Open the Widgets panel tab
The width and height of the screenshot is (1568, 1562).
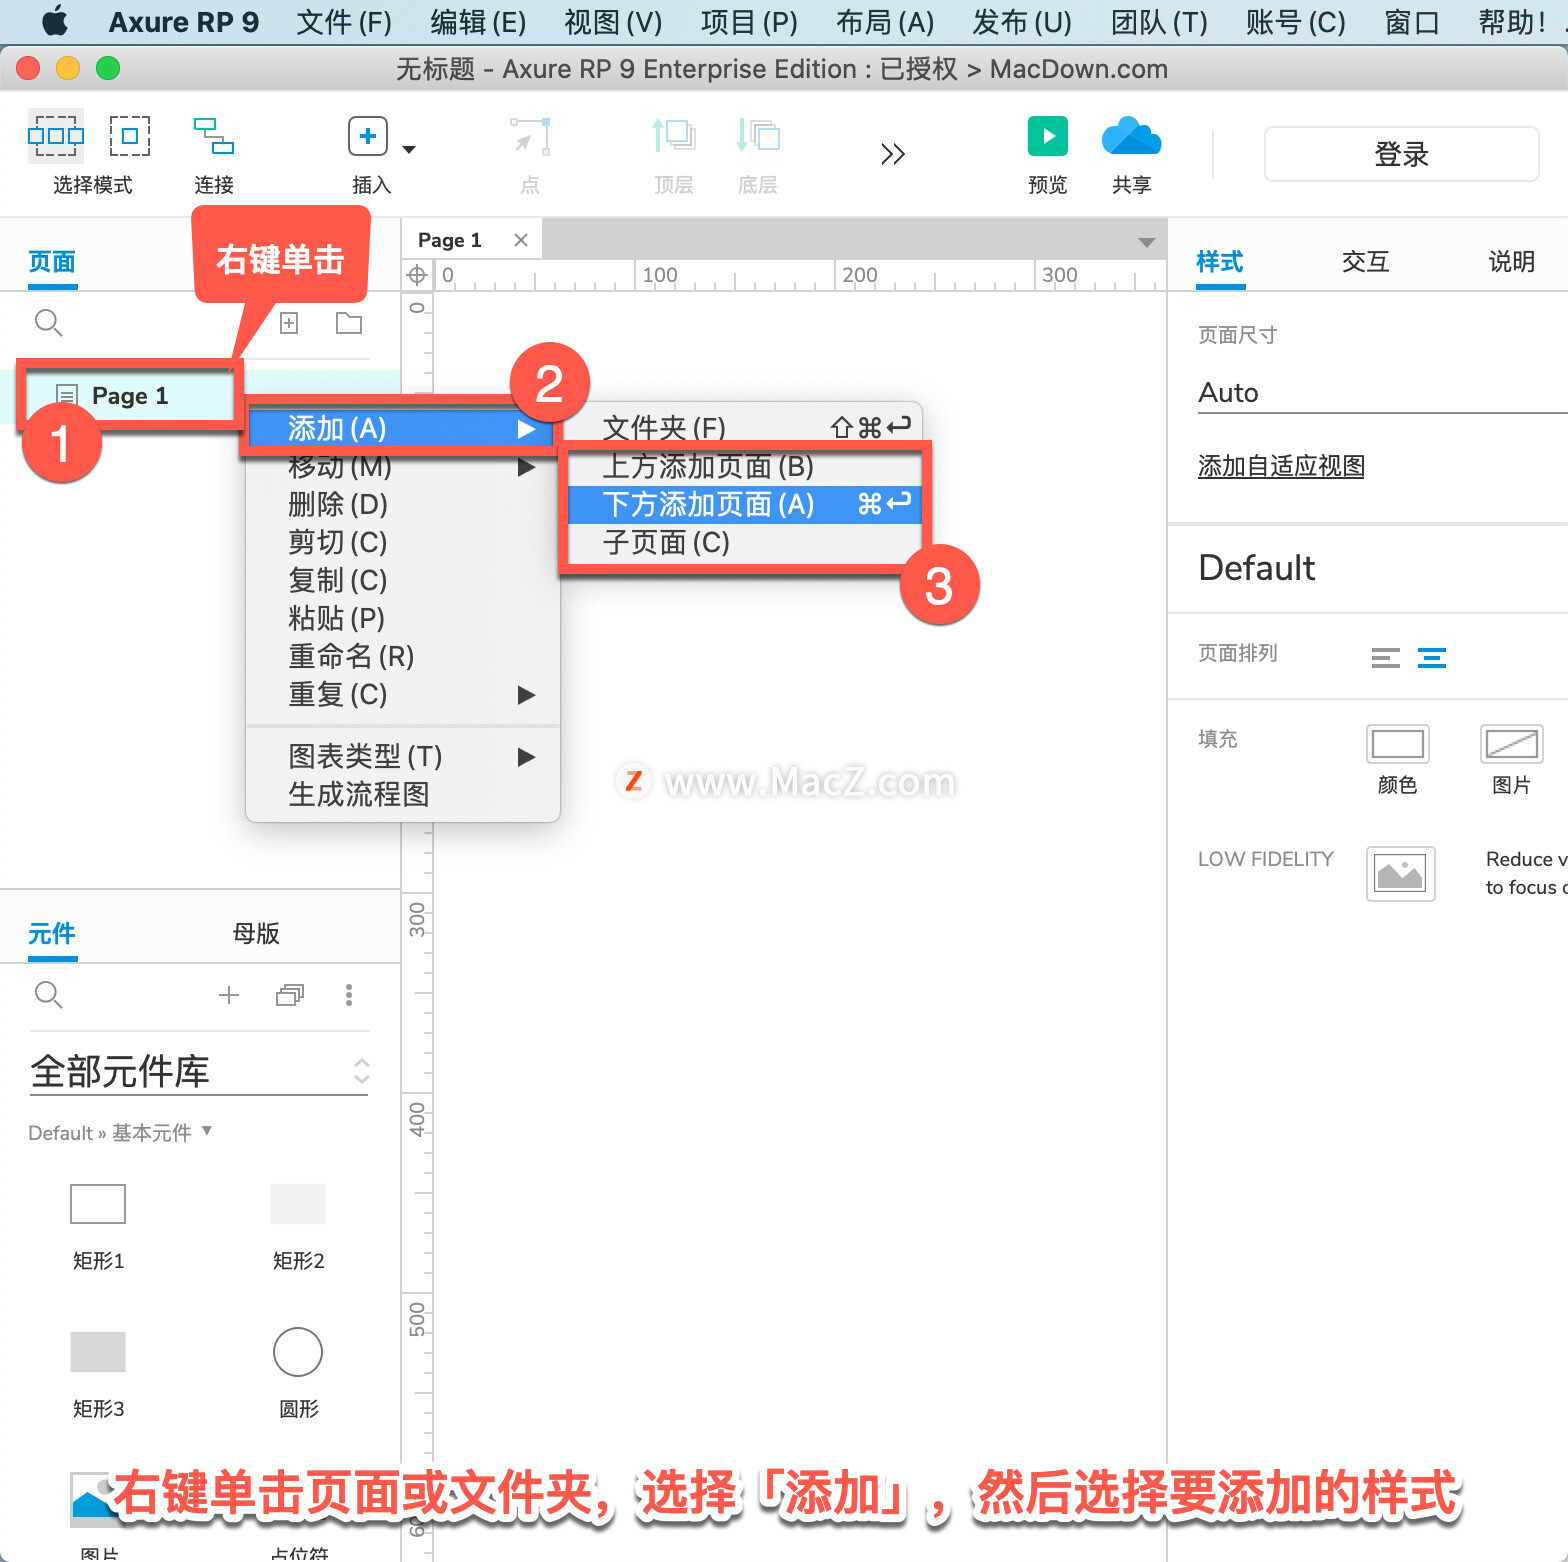click(52, 934)
